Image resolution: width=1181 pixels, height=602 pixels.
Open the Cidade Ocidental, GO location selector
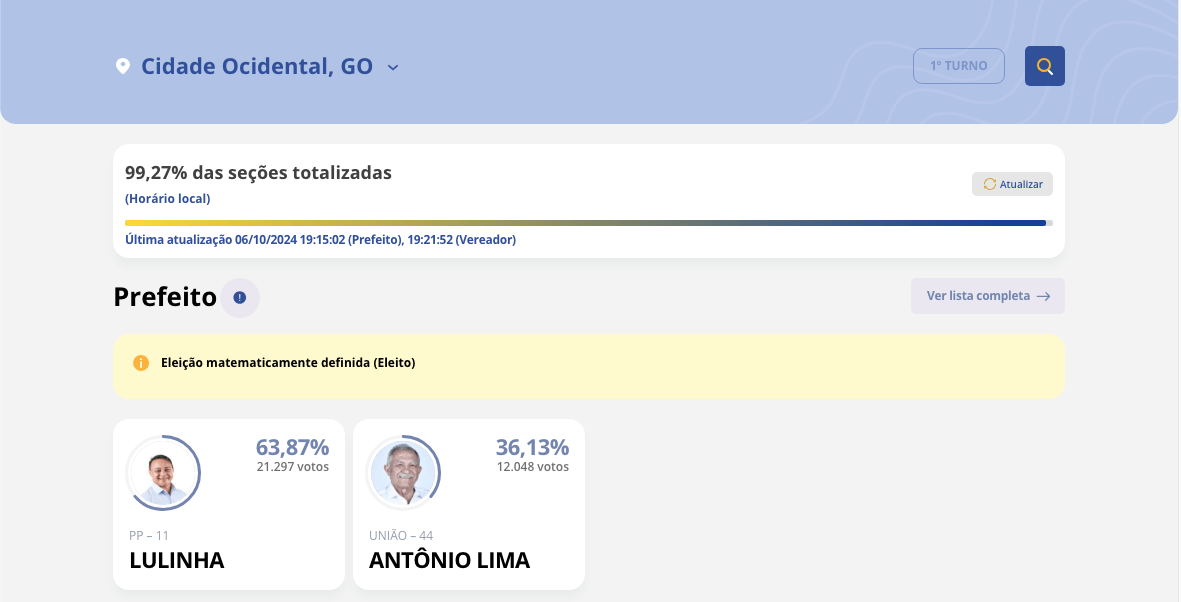[256, 67]
